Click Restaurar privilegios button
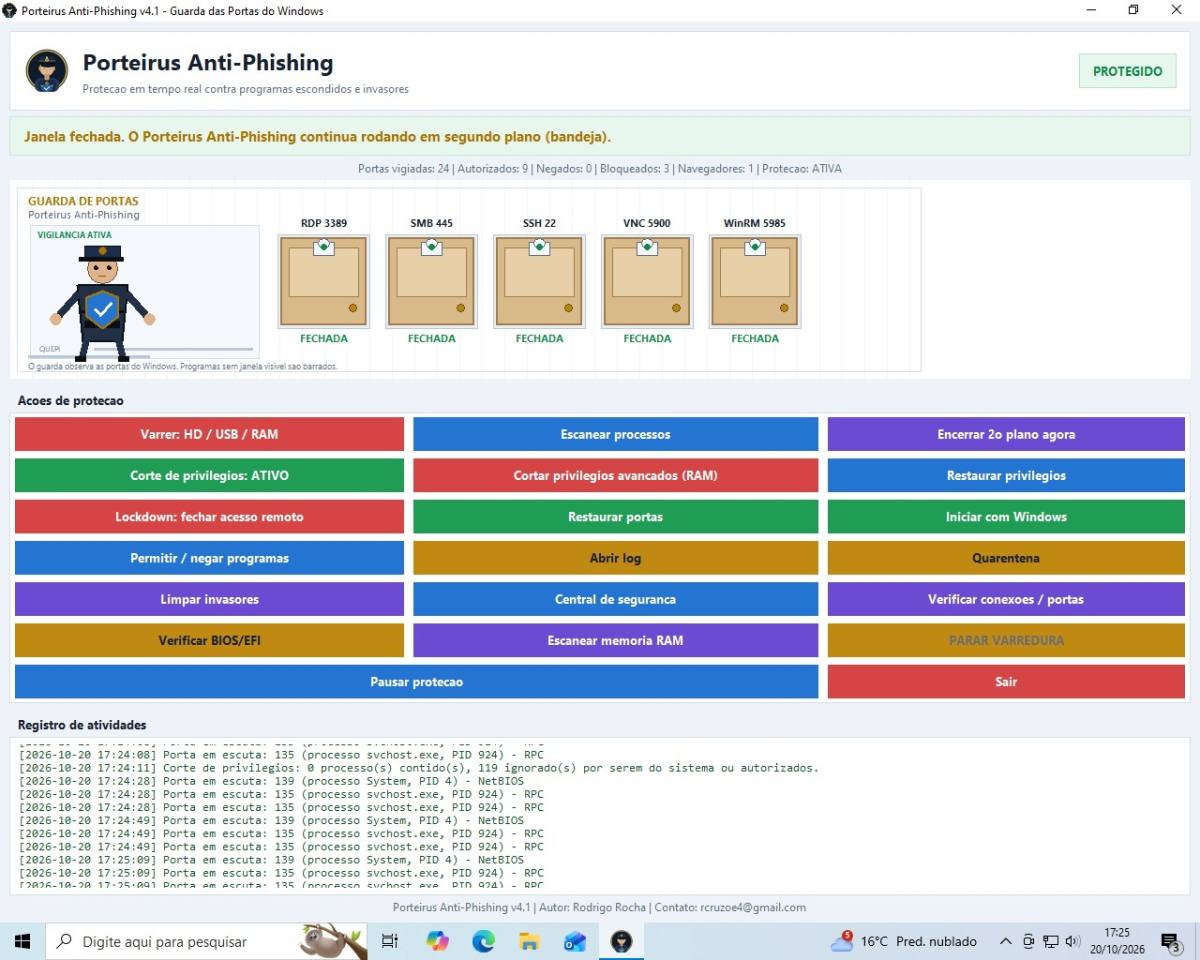The image size is (1200, 960). [x=1006, y=475]
